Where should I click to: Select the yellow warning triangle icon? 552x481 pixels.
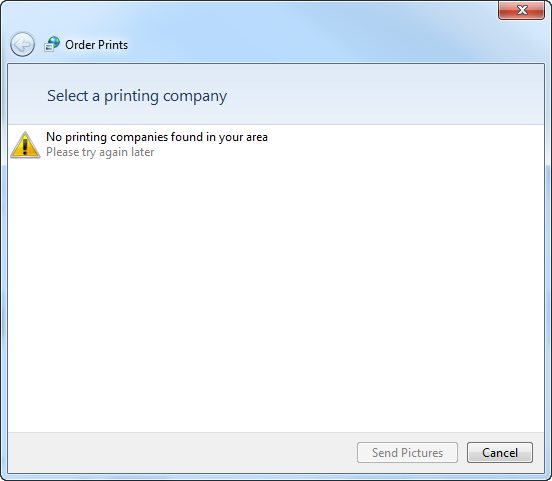pos(25,145)
